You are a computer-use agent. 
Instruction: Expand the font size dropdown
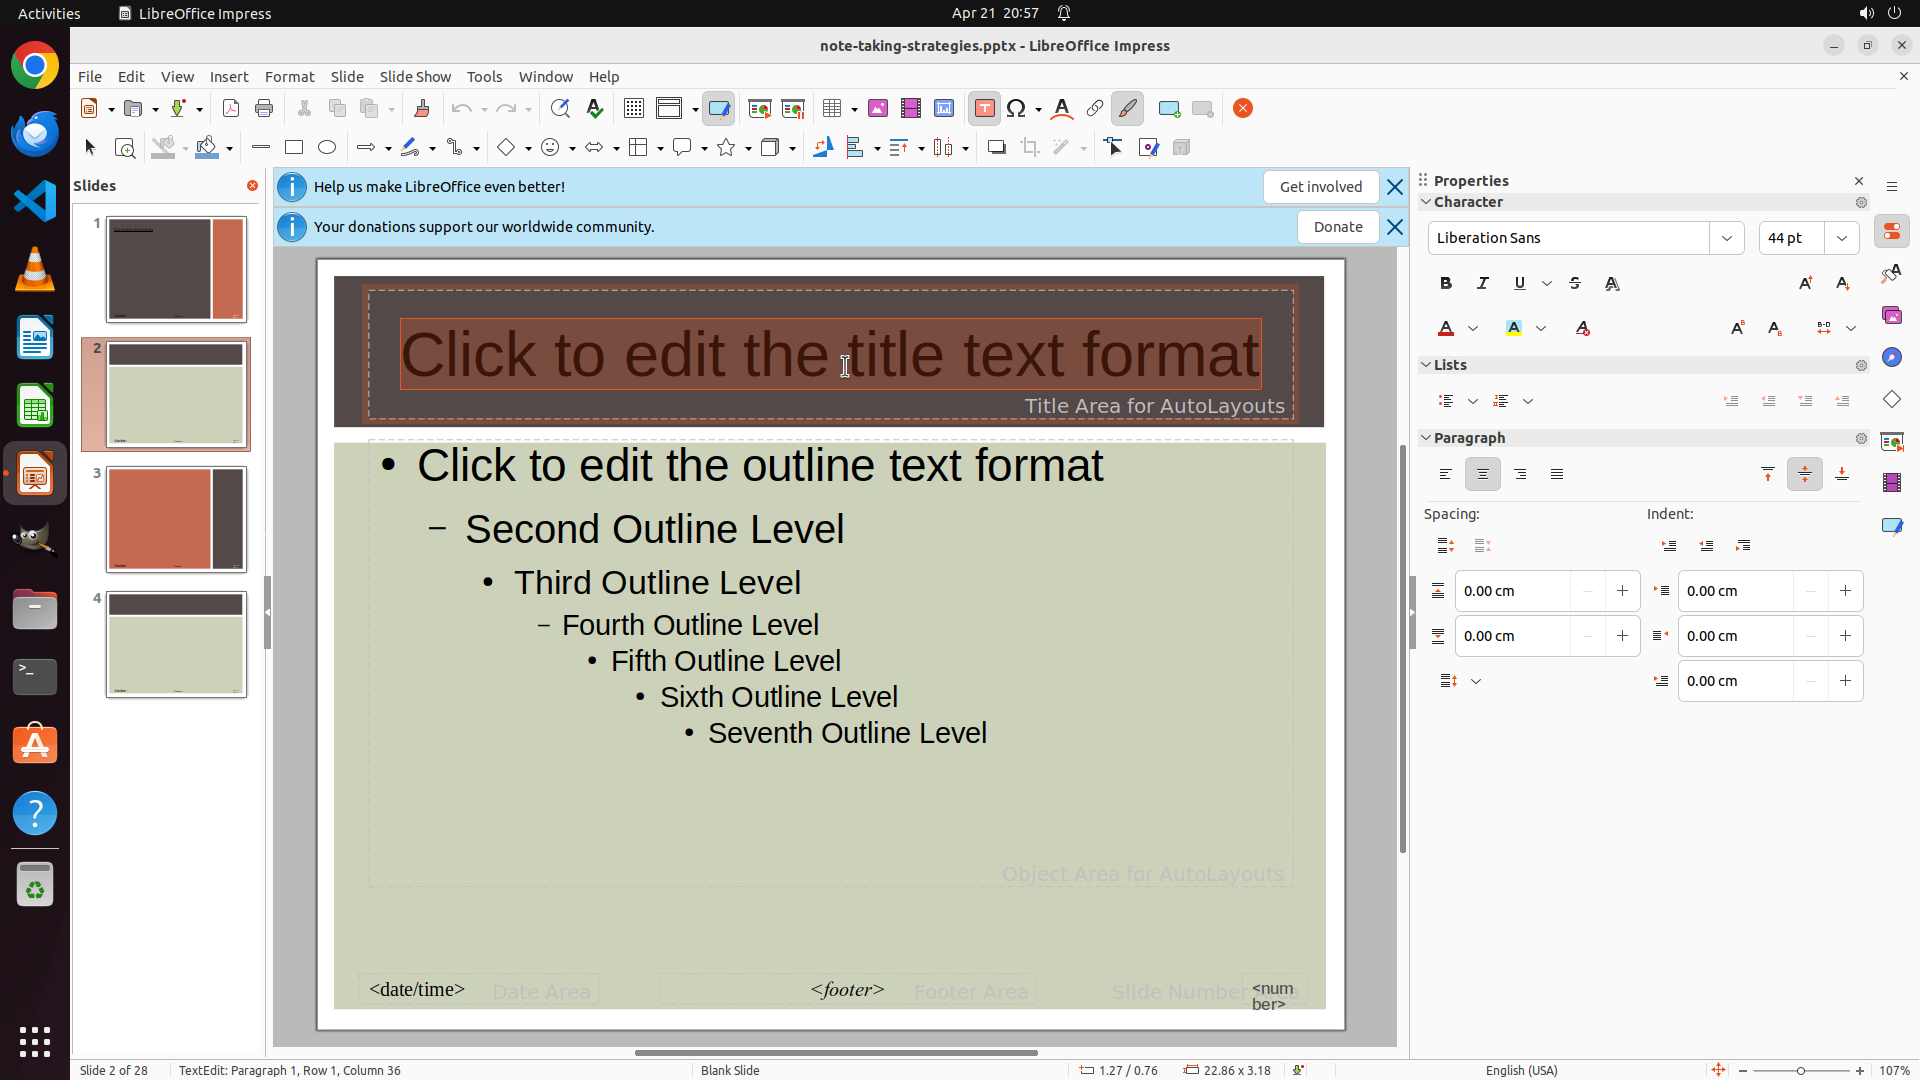(x=1842, y=238)
